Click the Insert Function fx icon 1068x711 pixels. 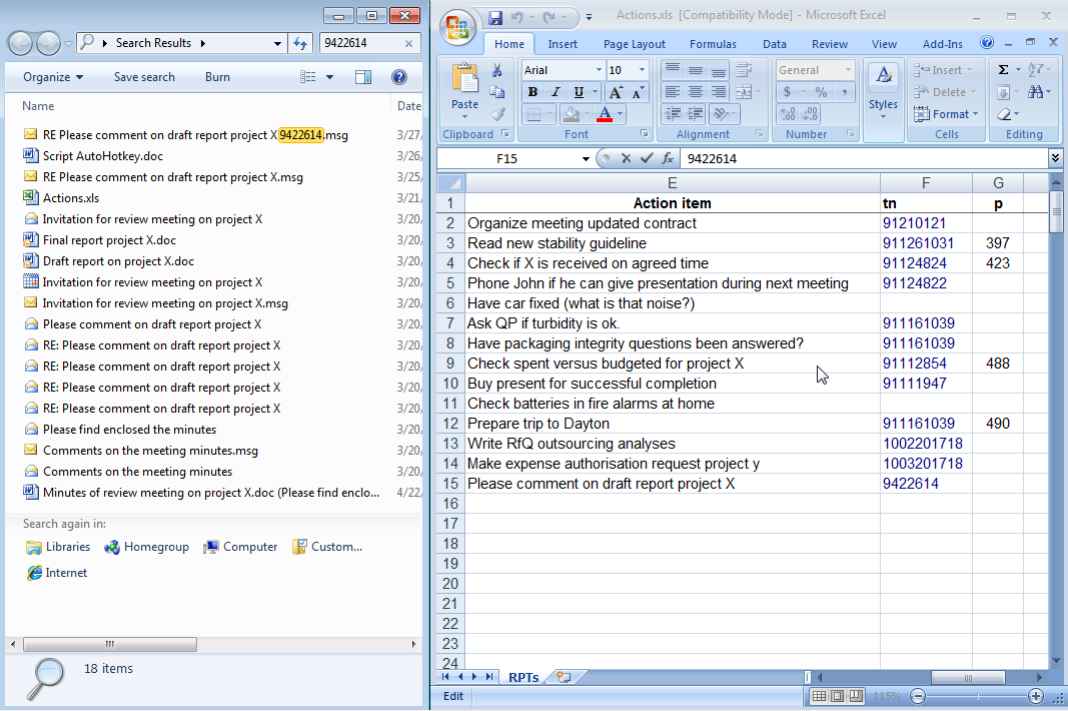coord(665,158)
